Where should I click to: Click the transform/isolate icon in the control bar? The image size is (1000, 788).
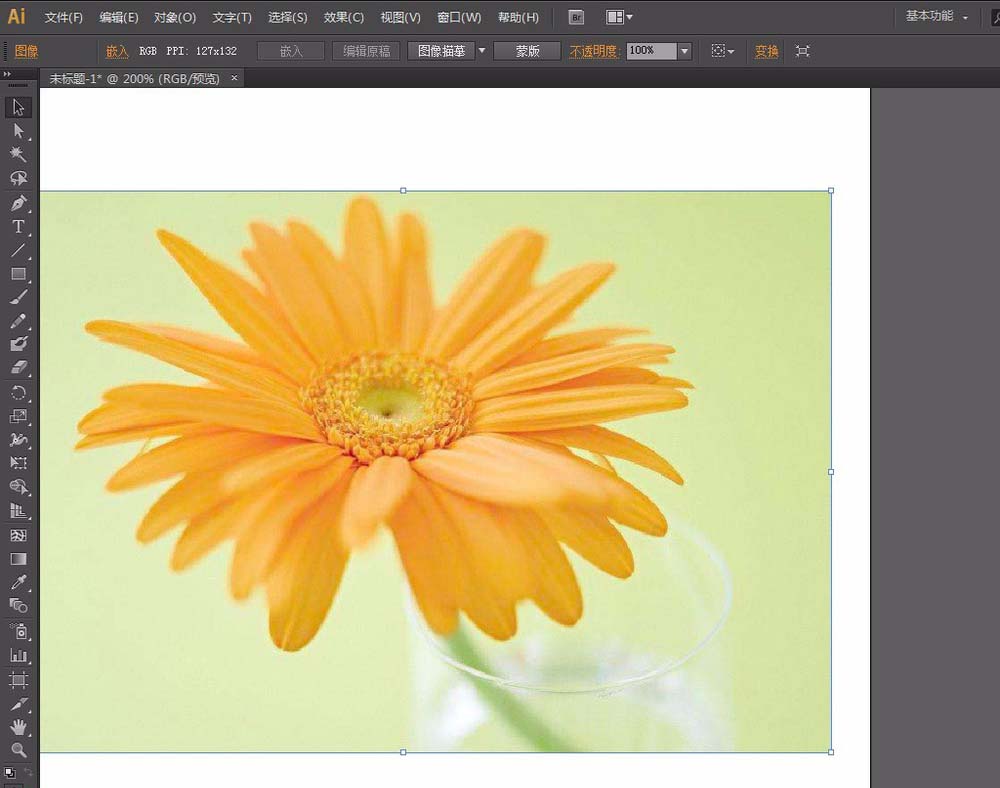[x=802, y=51]
